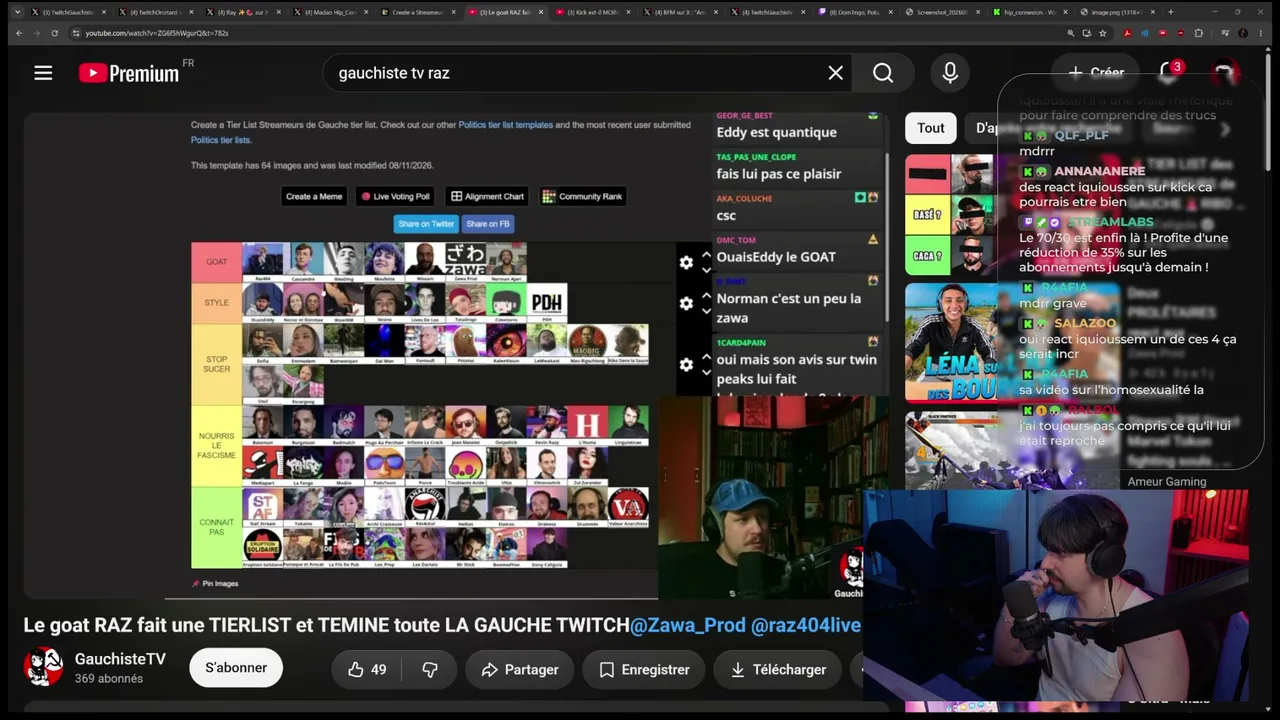The height and width of the screenshot is (720, 1280).
Task: Open the 'Ameur Gaming' channel name
Action: [1167, 482]
